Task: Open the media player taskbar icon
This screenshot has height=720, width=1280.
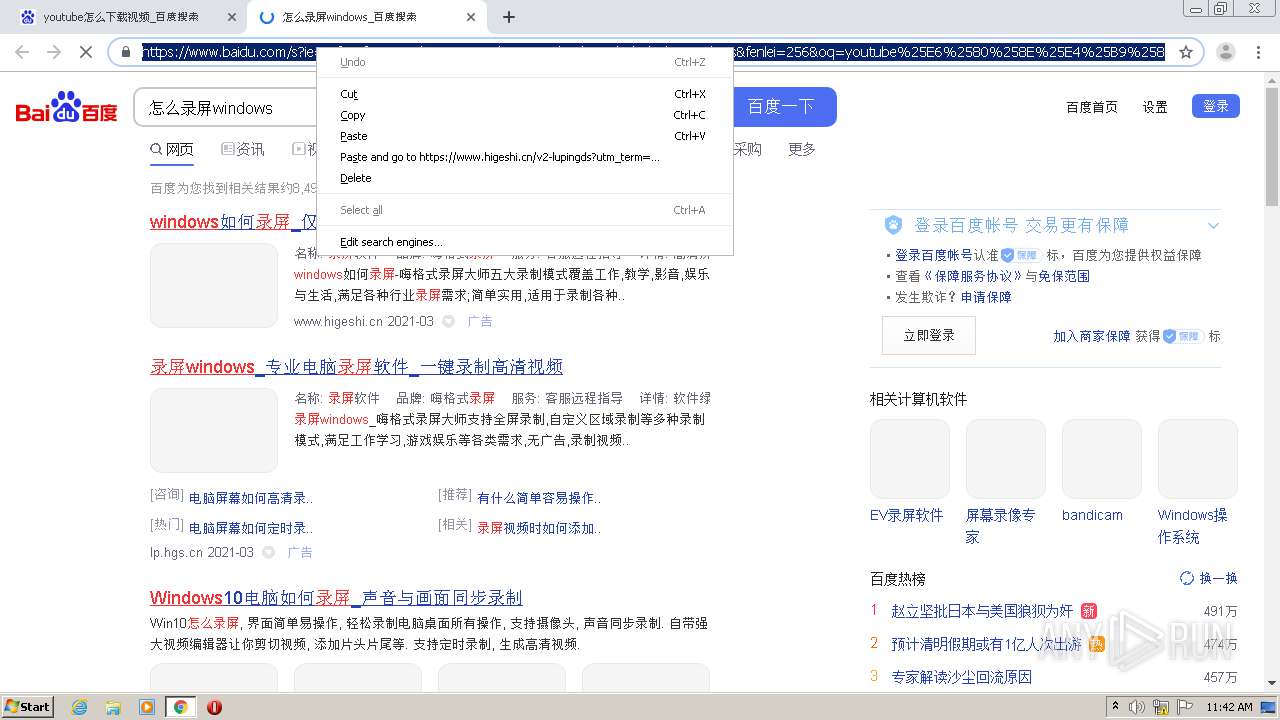Action: point(147,707)
